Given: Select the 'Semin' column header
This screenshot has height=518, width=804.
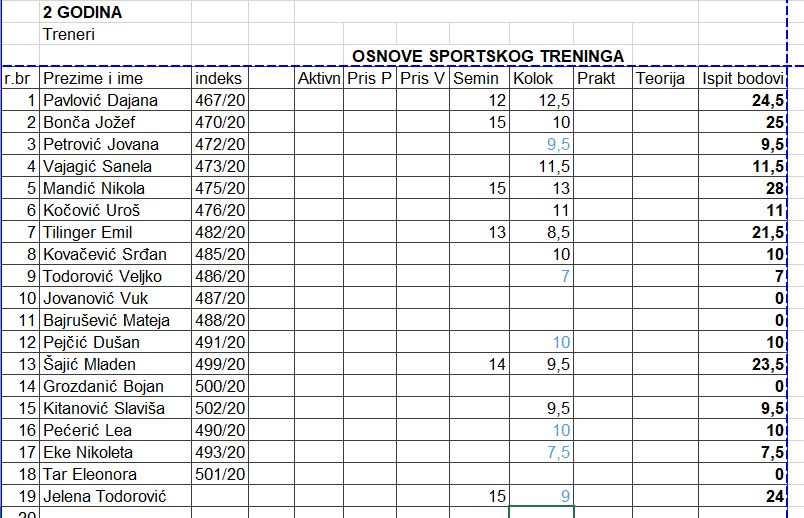Looking at the screenshot, I should (477, 78).
